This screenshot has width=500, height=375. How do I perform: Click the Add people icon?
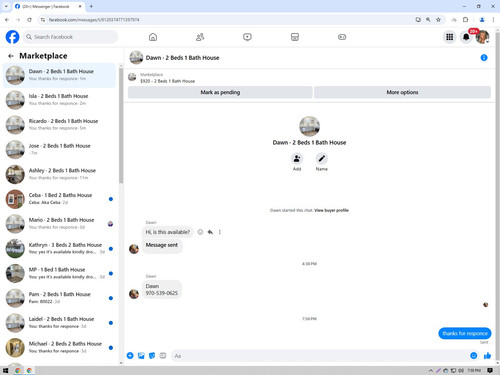(x=297, y=159)
